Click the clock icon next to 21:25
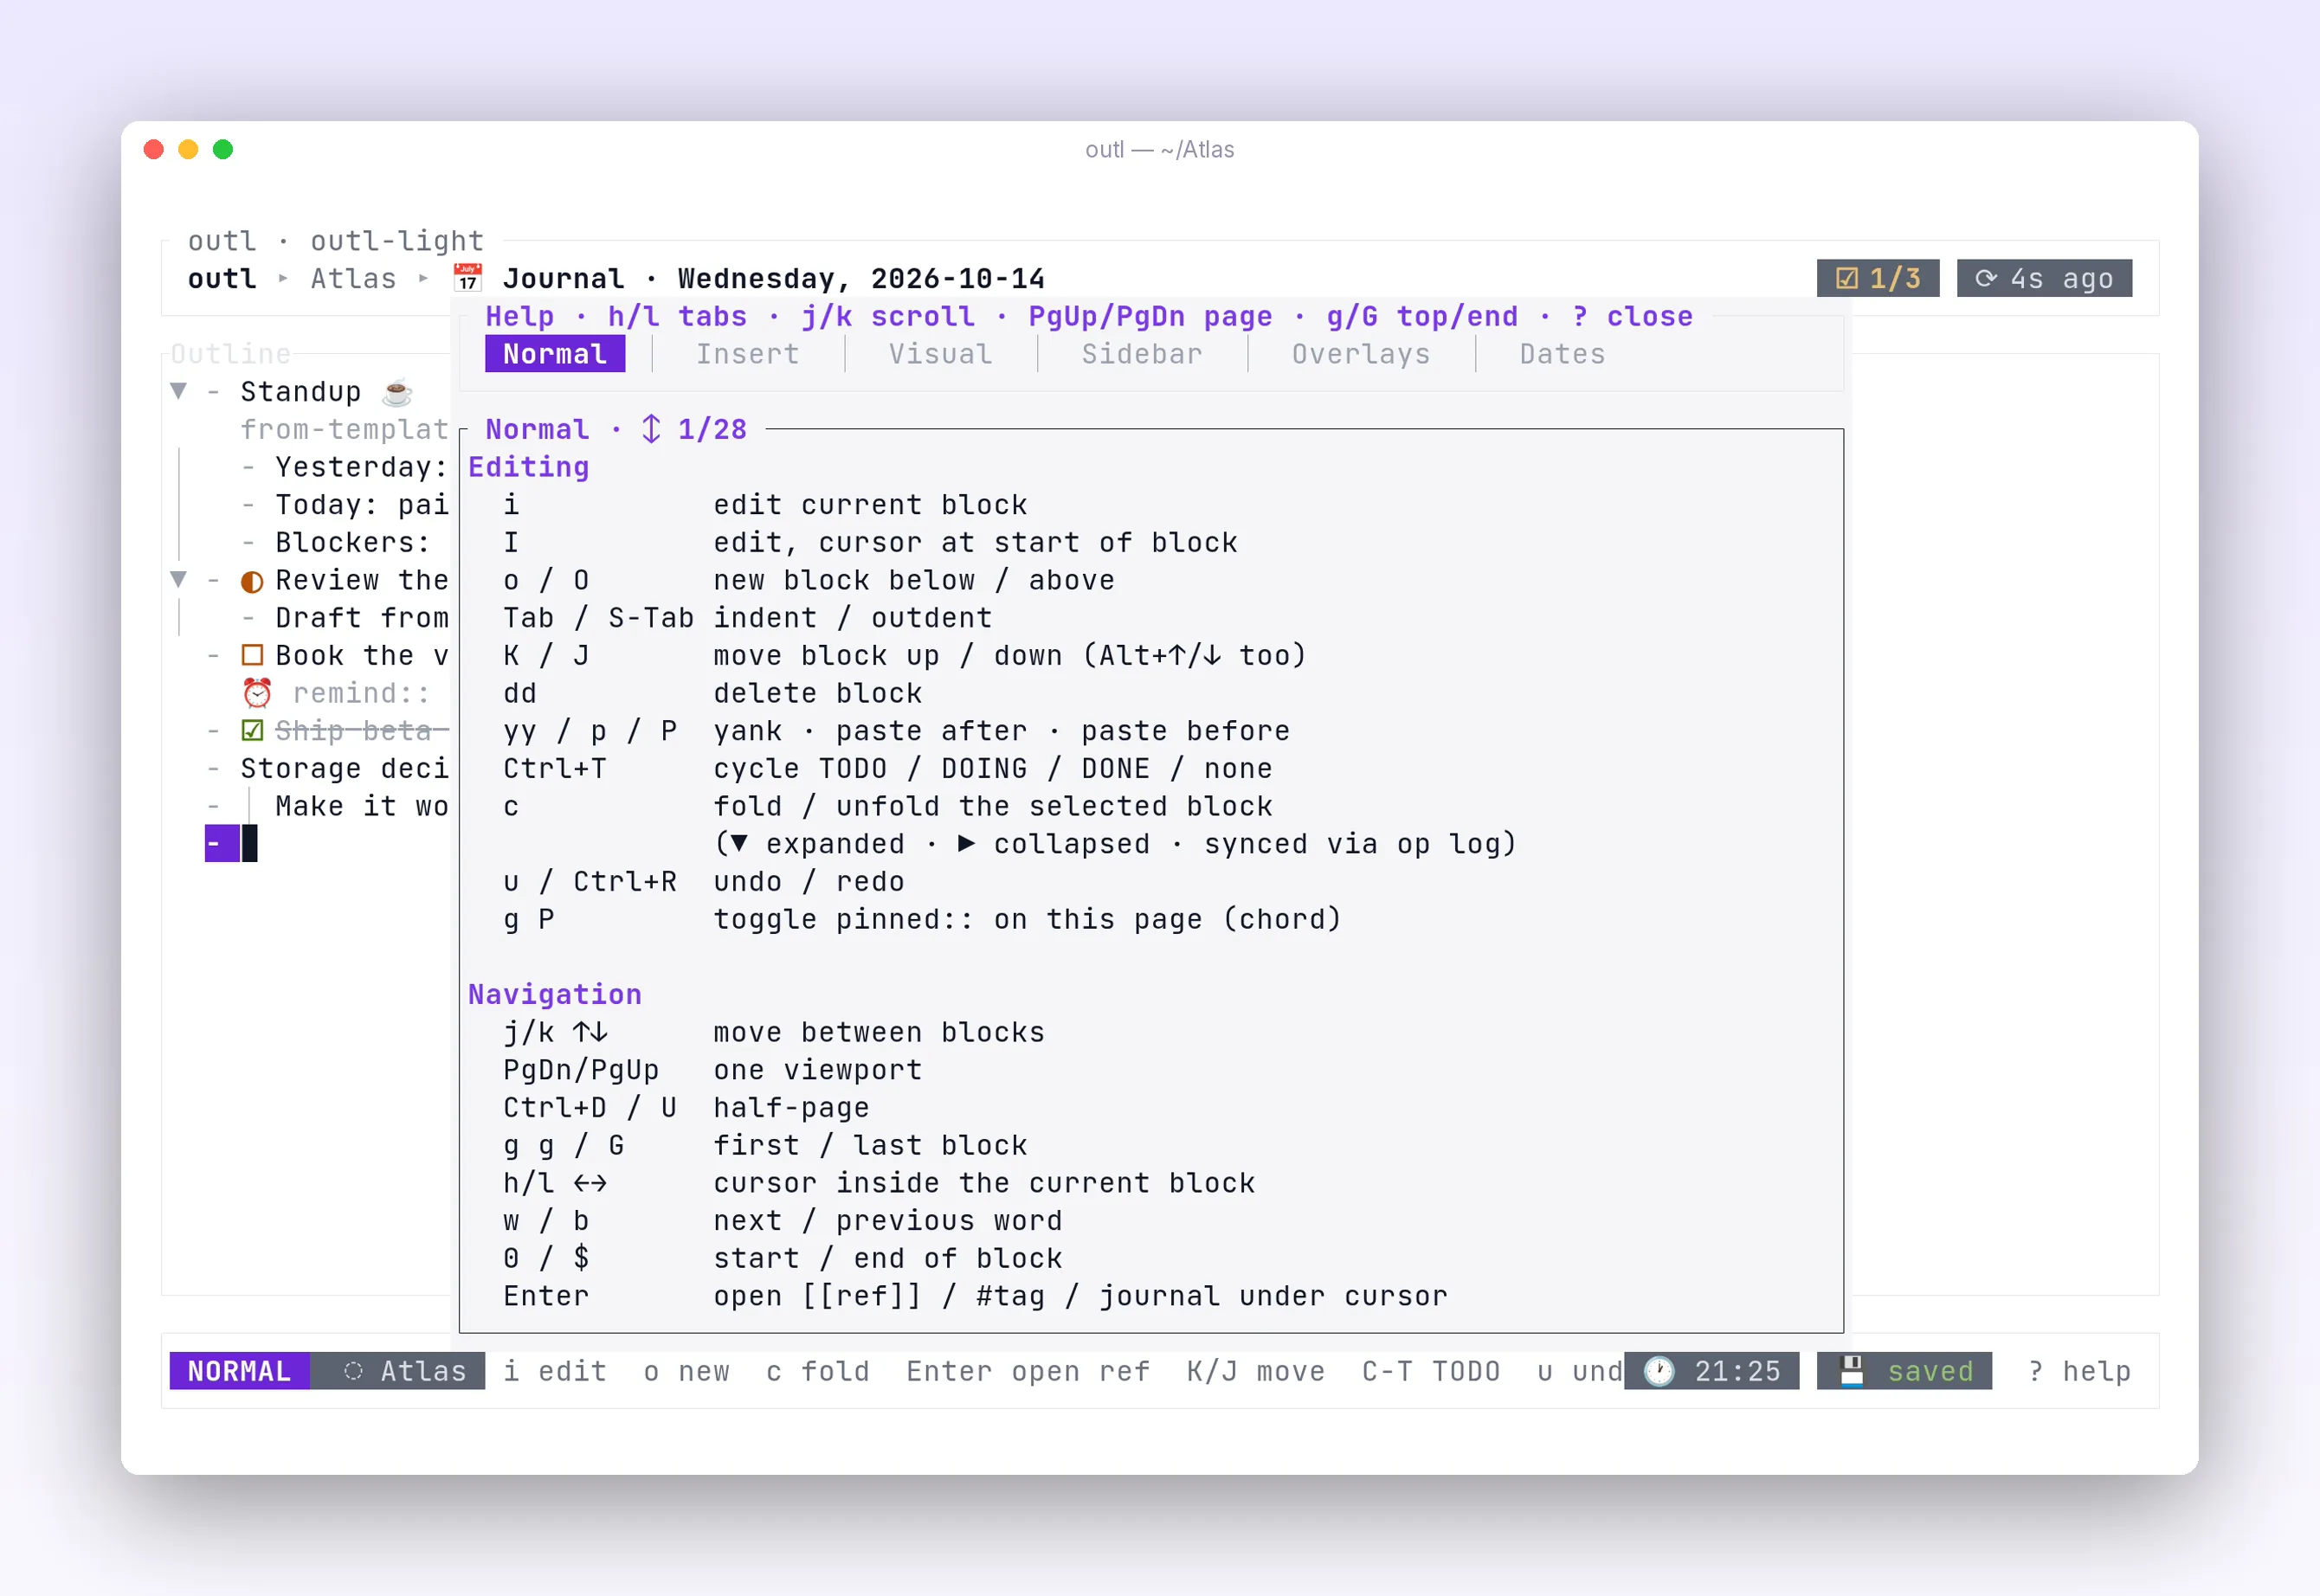Screen dimensions: 2320x1596 (1659, 1371)
